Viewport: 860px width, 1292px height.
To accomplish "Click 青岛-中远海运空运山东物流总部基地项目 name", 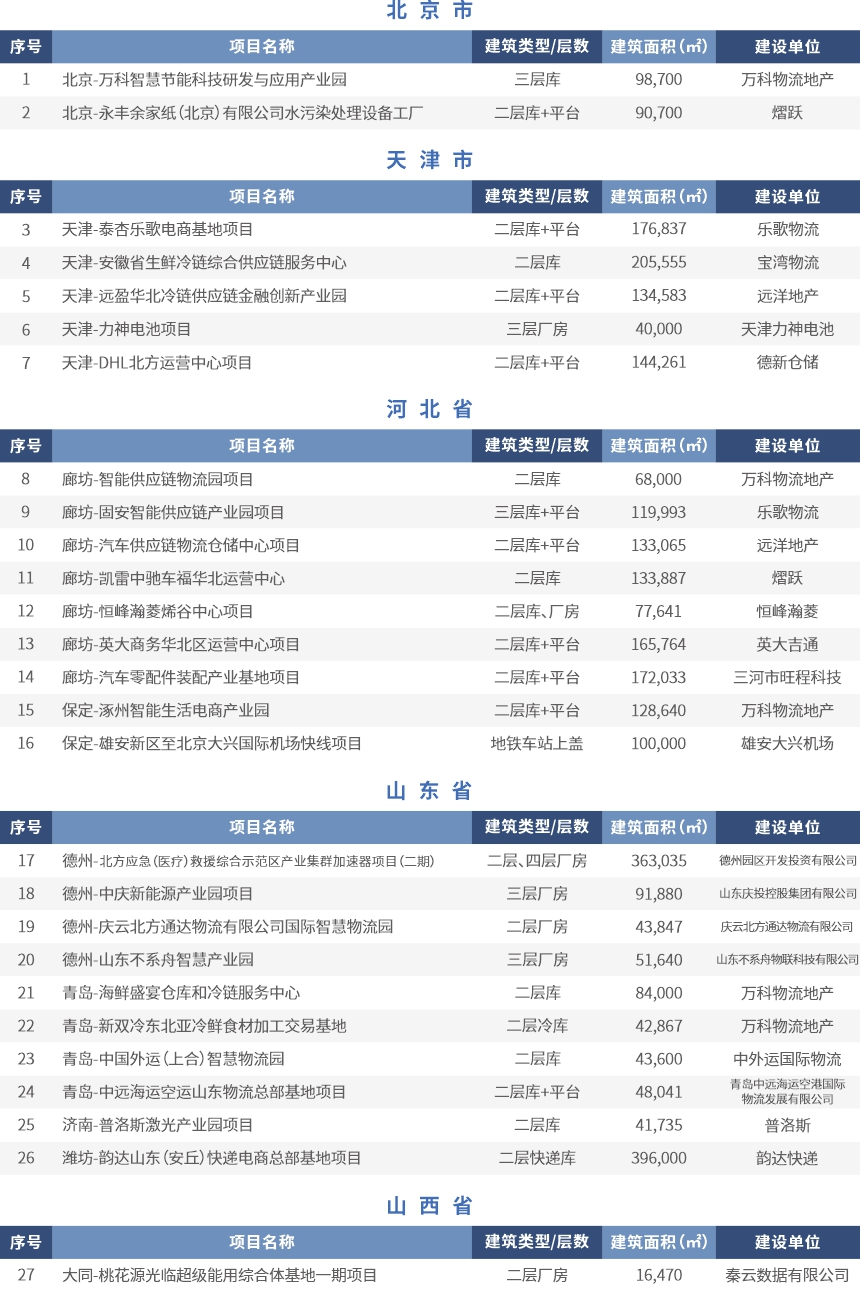I will click(204, 1091).
